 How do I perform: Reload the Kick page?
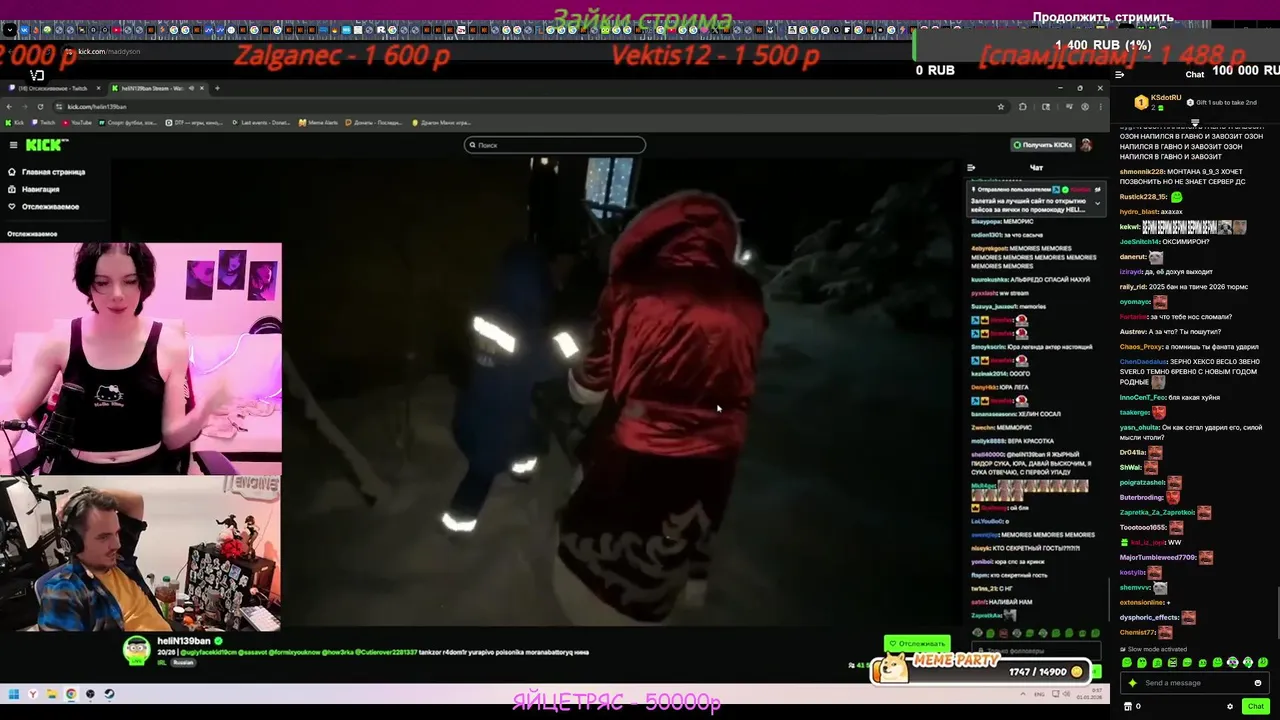pyautogui.click(x=39, y=106)
